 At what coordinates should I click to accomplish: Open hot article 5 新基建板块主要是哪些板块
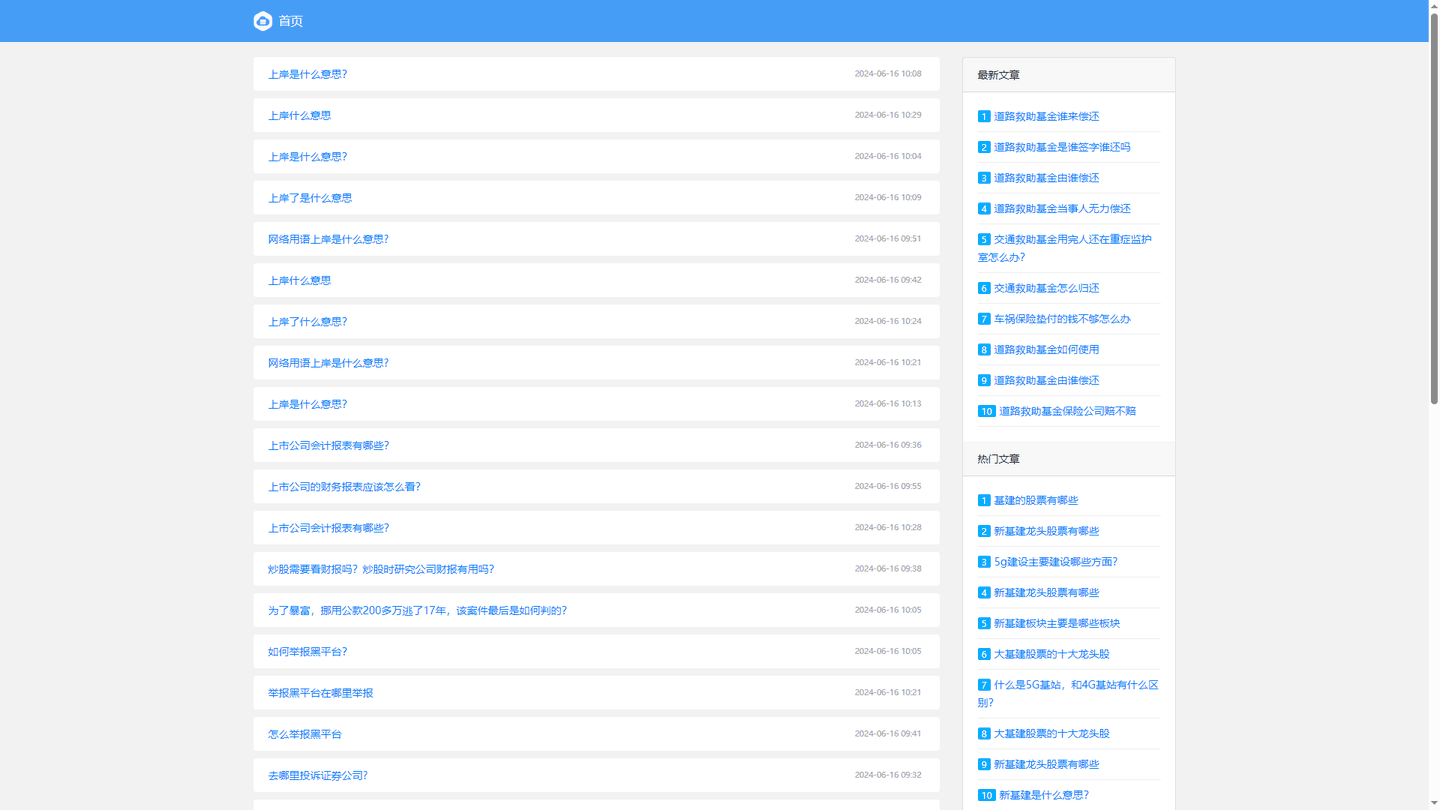pyautogui.click(x=1057, y=623)
